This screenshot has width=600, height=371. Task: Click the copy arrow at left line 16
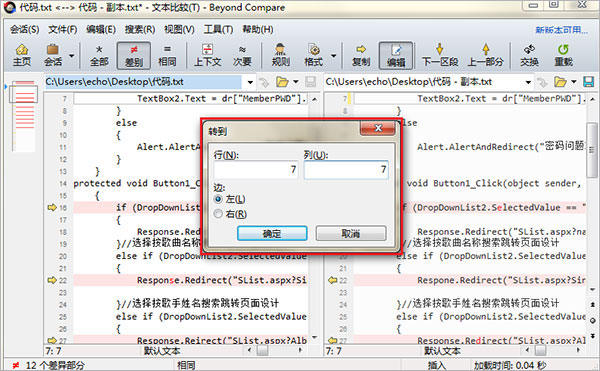pos(52,208)
